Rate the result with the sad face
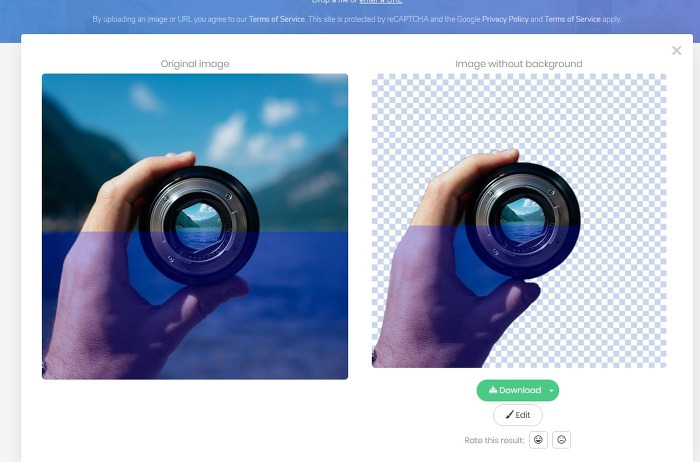The width and height of the screenshot is (700, 462). click(561, 440)
